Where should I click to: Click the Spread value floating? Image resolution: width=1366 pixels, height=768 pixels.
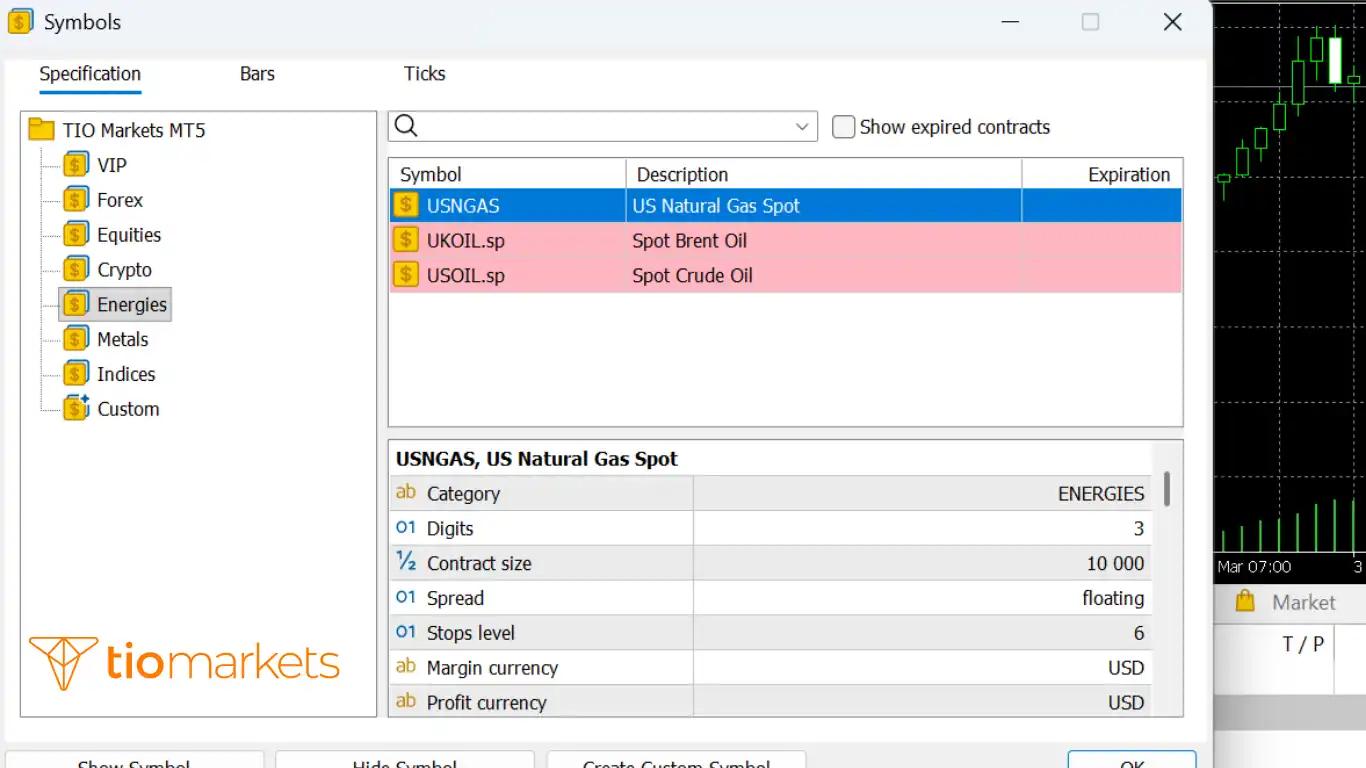(x=1113, y=598)
